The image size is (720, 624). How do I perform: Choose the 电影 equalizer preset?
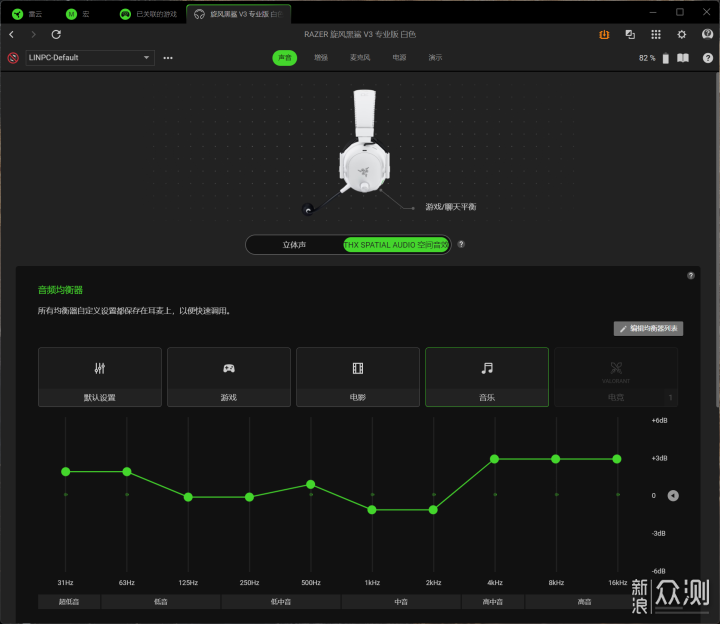coord(358,377)
